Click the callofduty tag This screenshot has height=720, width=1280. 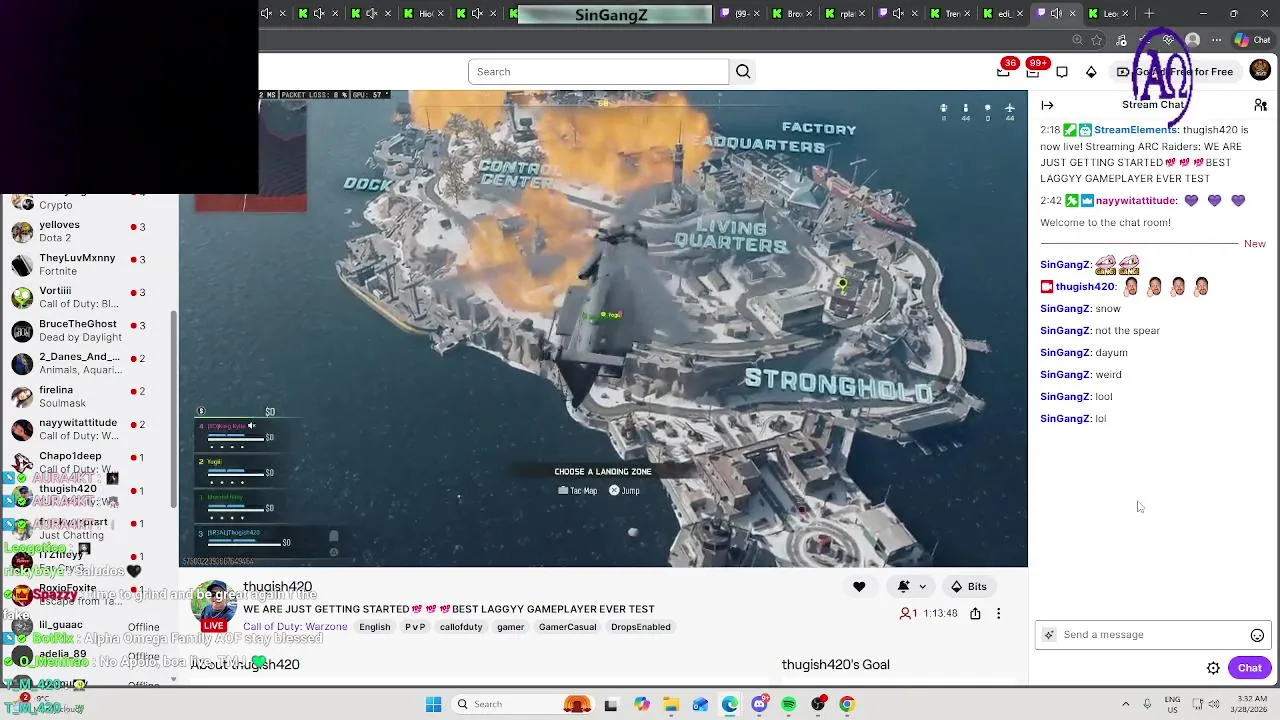pos(461,627)
